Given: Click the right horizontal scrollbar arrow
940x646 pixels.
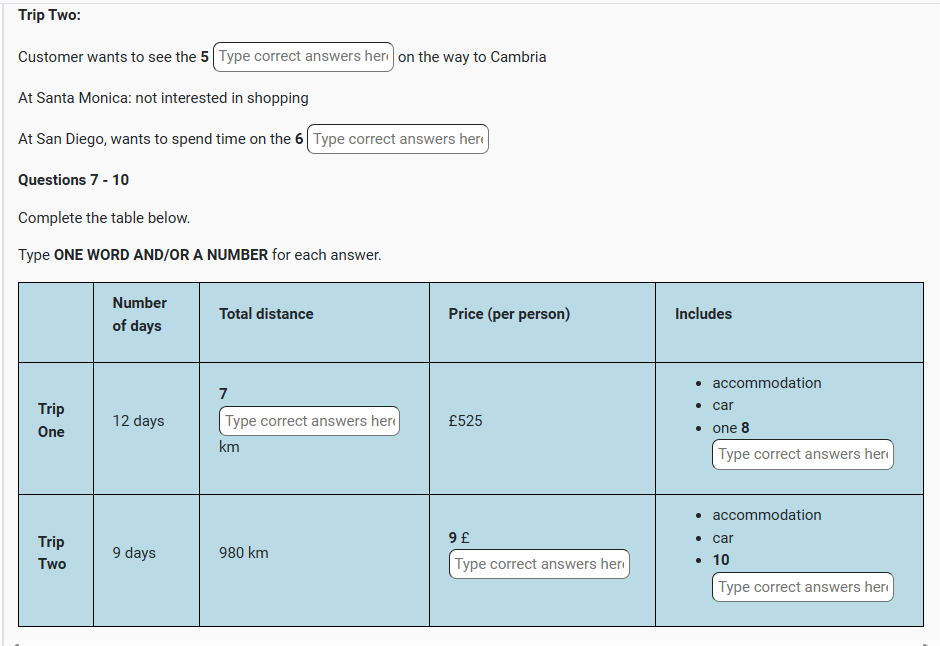Looking at the screenshot, I should (x=926, y=642).
